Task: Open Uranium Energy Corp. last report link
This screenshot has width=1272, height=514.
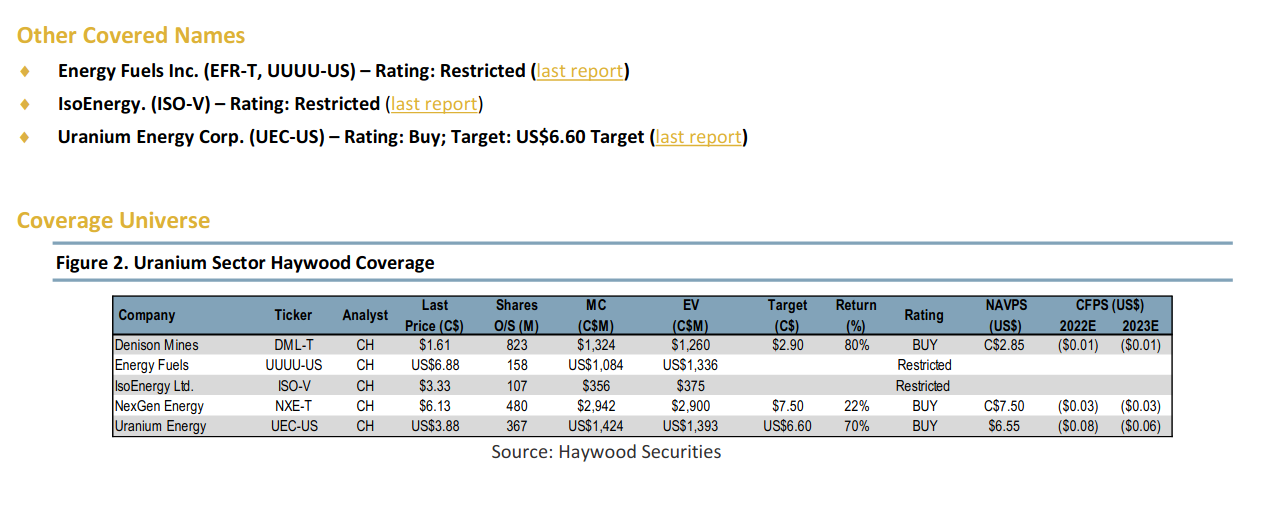Action: click(x=699, y=137)
